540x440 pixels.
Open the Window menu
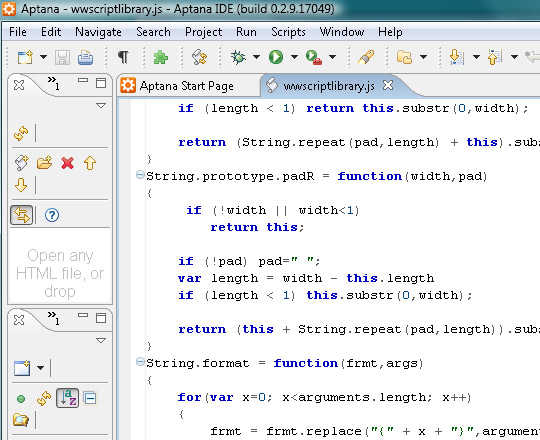(x=342, y=32)
